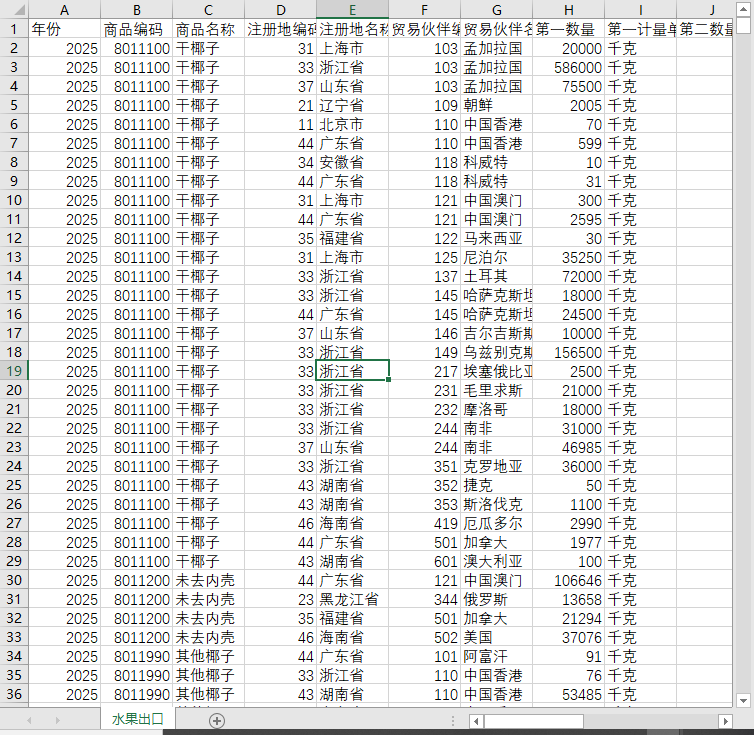Select the 北京市 cell
Image resolution: width=754 pixels, height=735 pixels.
(352, 124)
